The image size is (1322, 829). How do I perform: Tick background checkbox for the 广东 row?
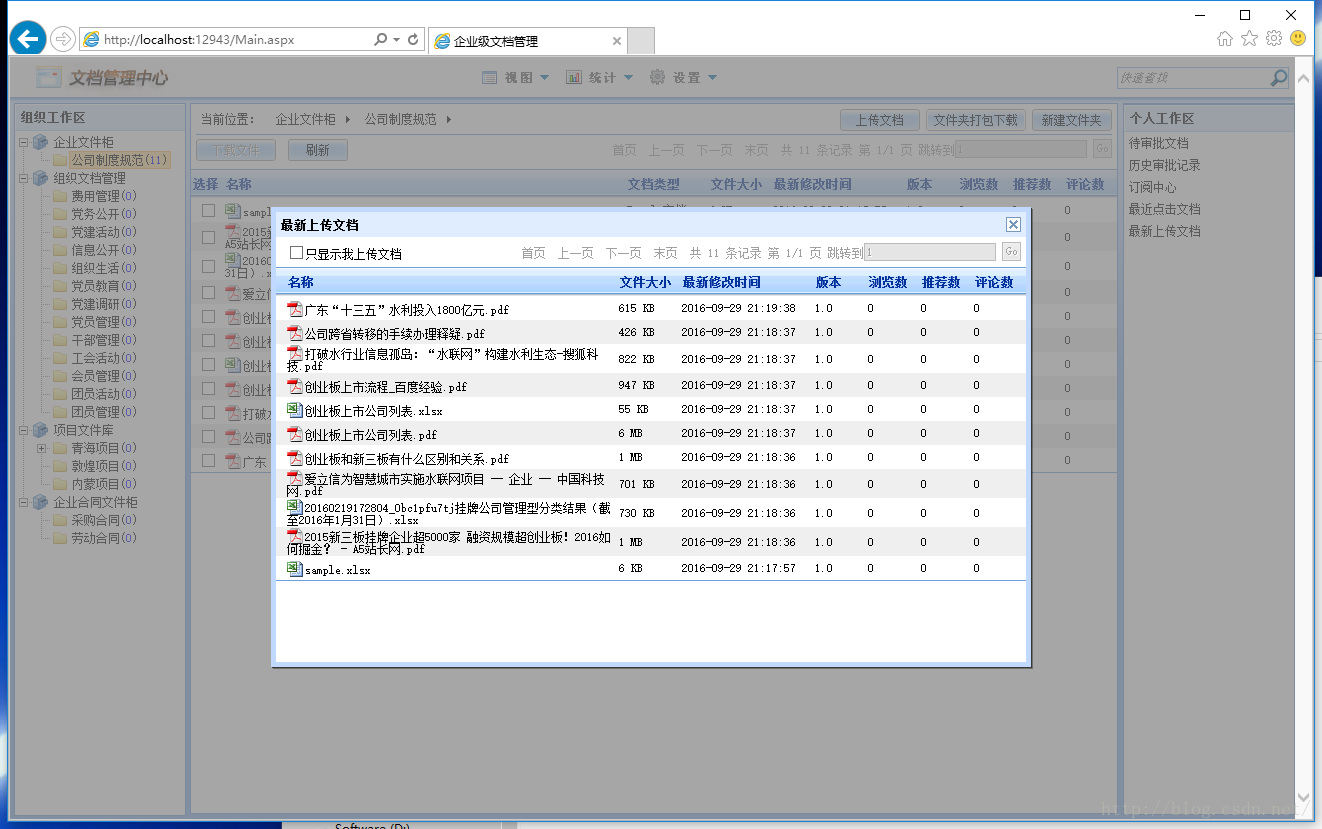pyautogui.click(x=208, y=461)
